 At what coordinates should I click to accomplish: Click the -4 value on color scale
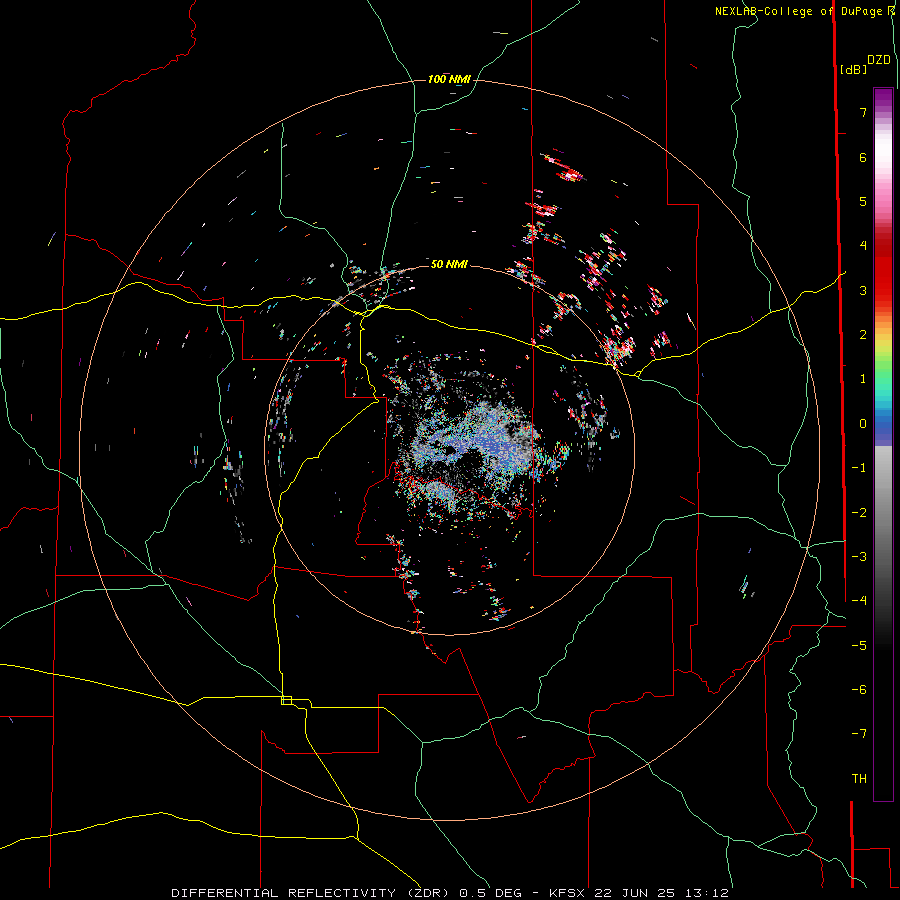click(x=859, y=601)
